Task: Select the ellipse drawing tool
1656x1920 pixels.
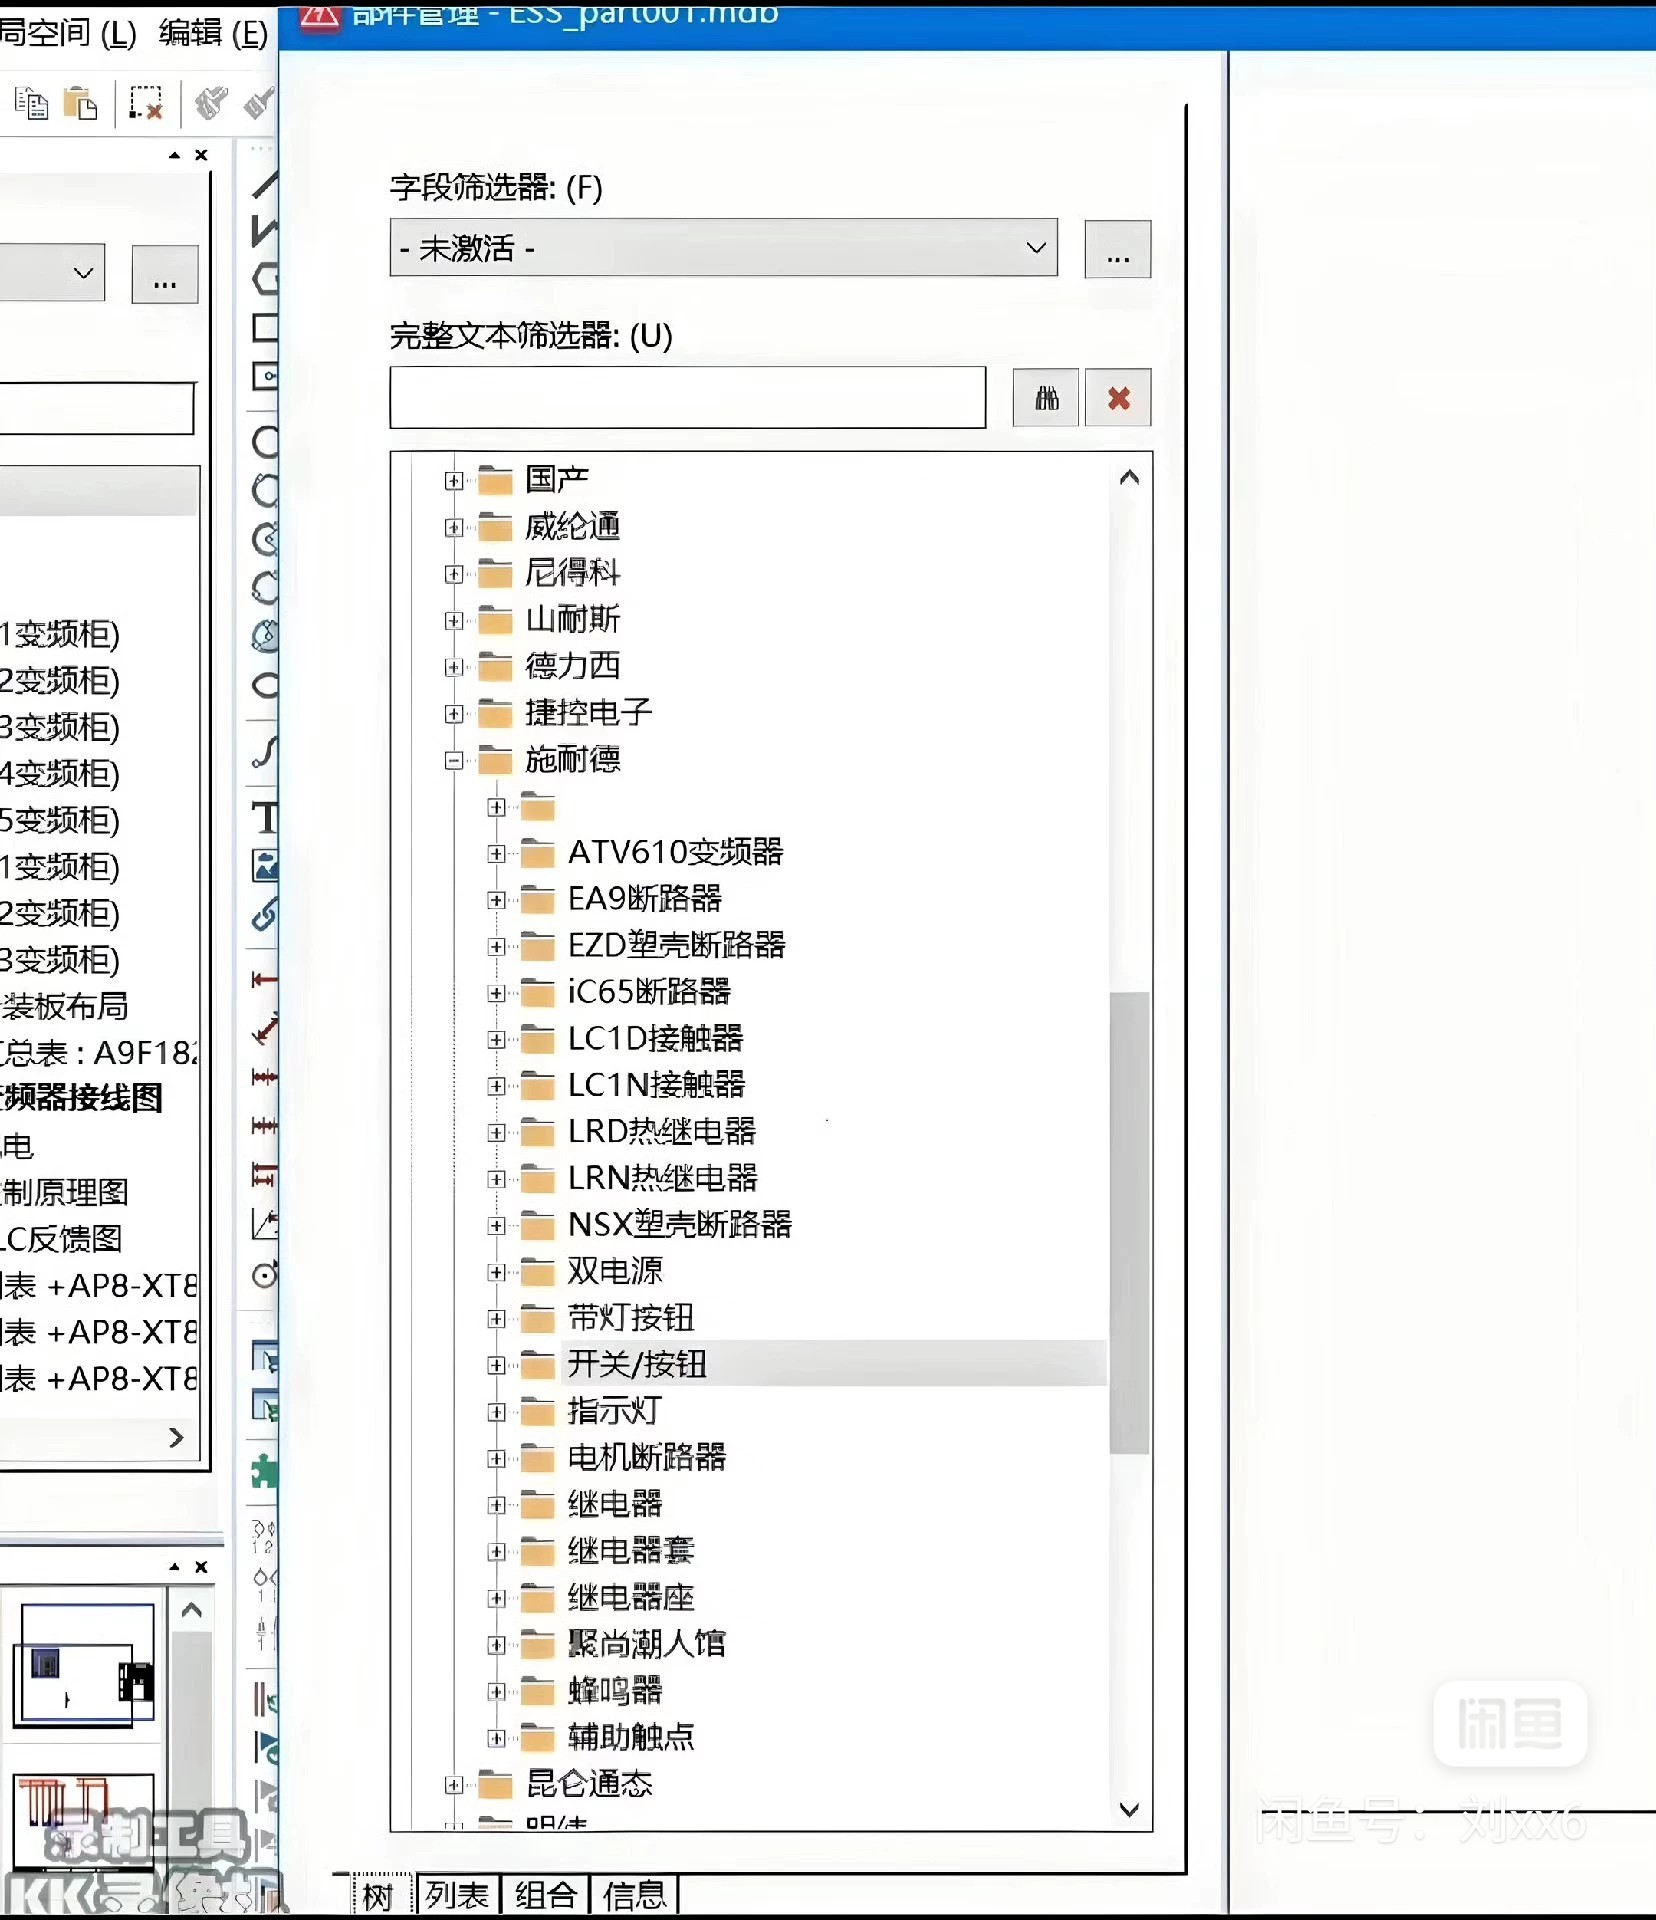Action: tap(265, 685)
